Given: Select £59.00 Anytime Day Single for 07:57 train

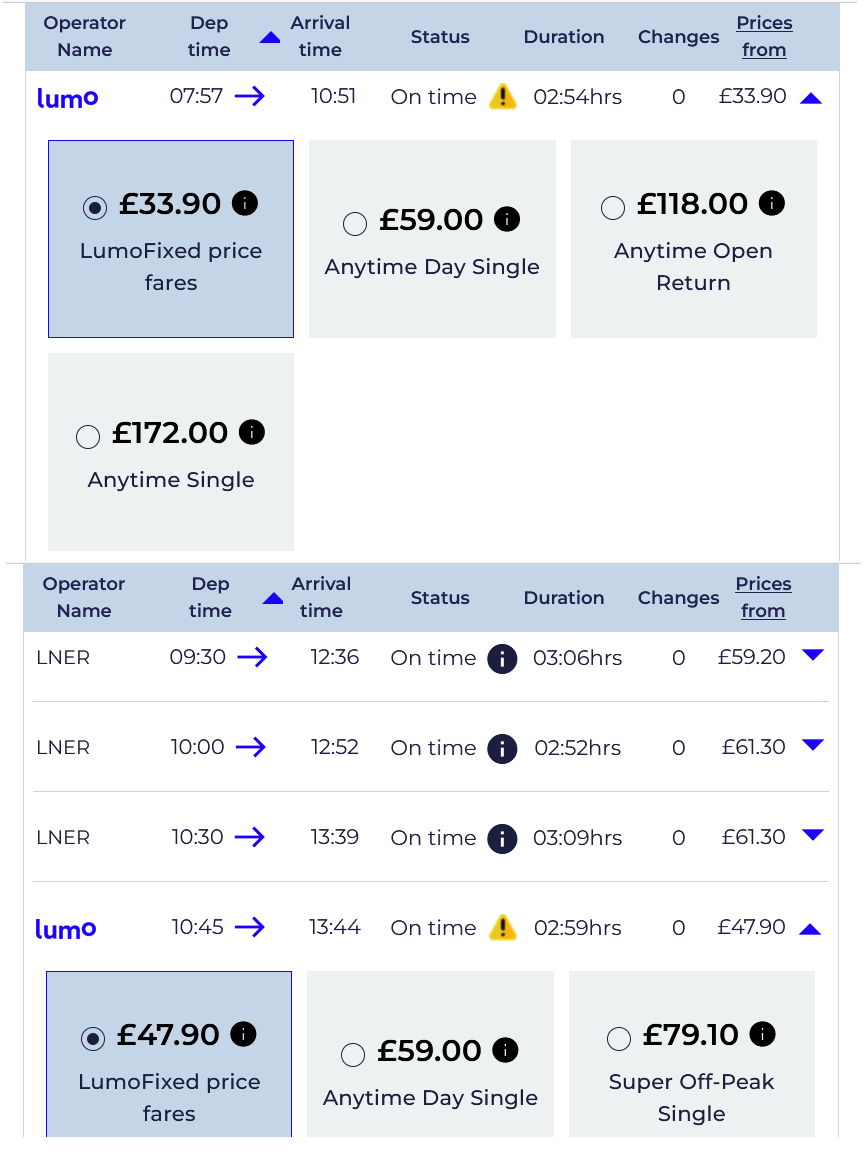Looking at the screenshot, I should tap(355, 223).
